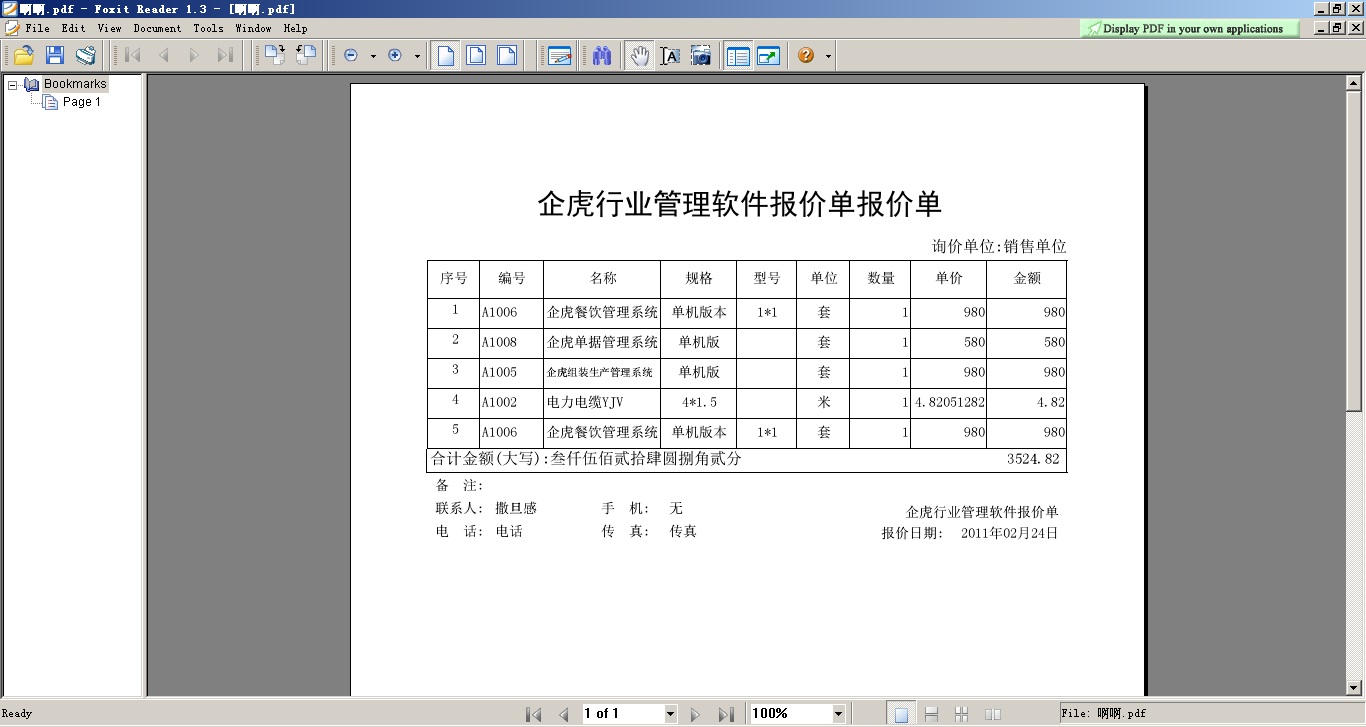Click the text '询价单位:销售单位'
The width and height of the screenshot is (1366, 727).
999,246
